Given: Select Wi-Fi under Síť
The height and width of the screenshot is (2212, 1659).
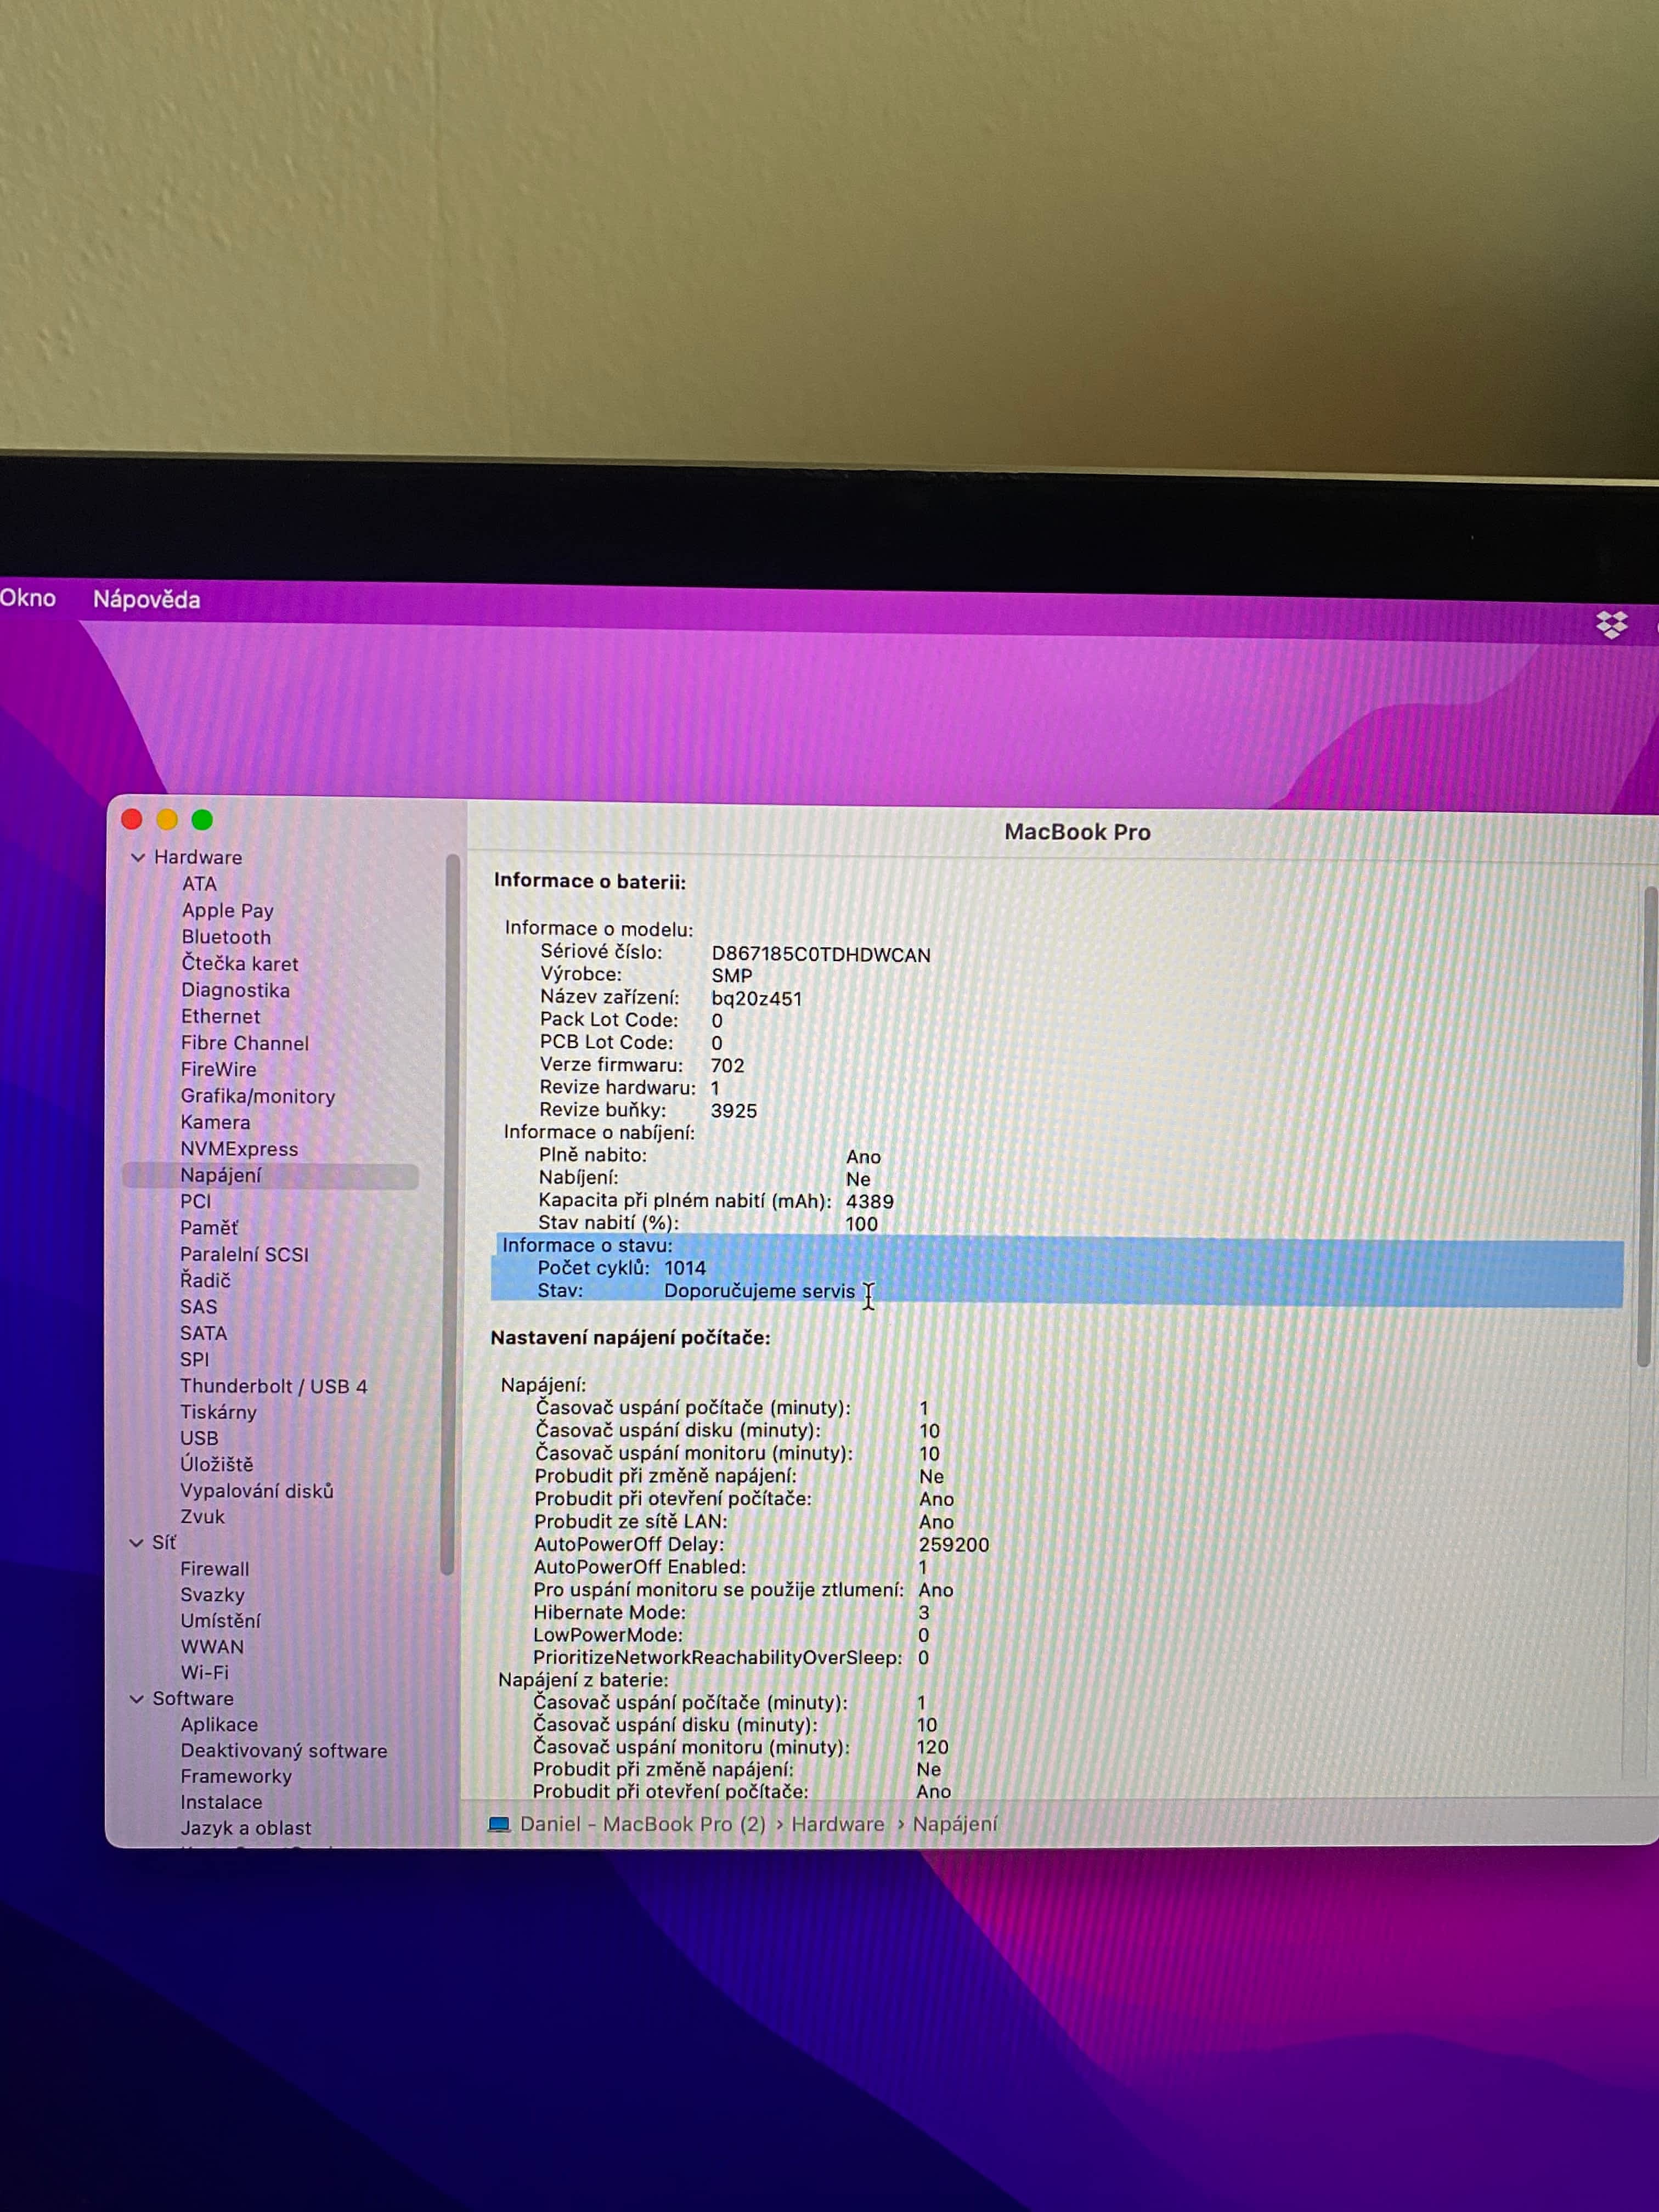Looking at the screenshot, I should click(204, 1672).
